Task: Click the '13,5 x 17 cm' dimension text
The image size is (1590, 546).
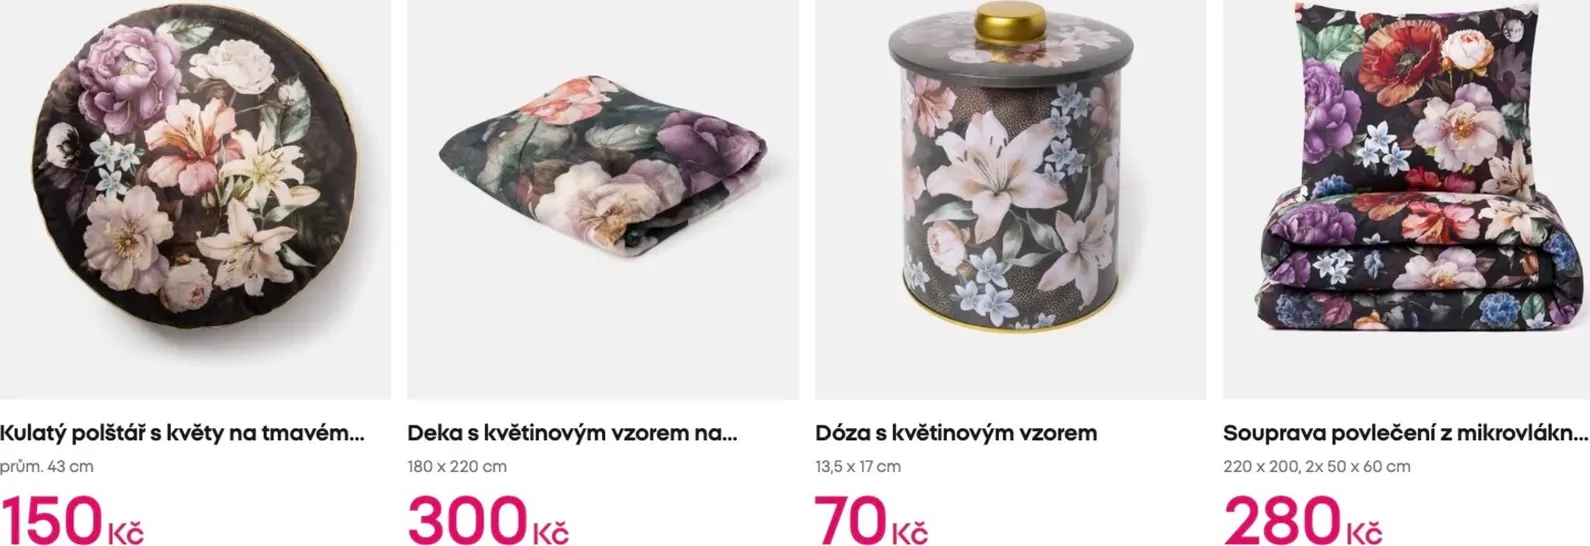Action: point(858,466)
